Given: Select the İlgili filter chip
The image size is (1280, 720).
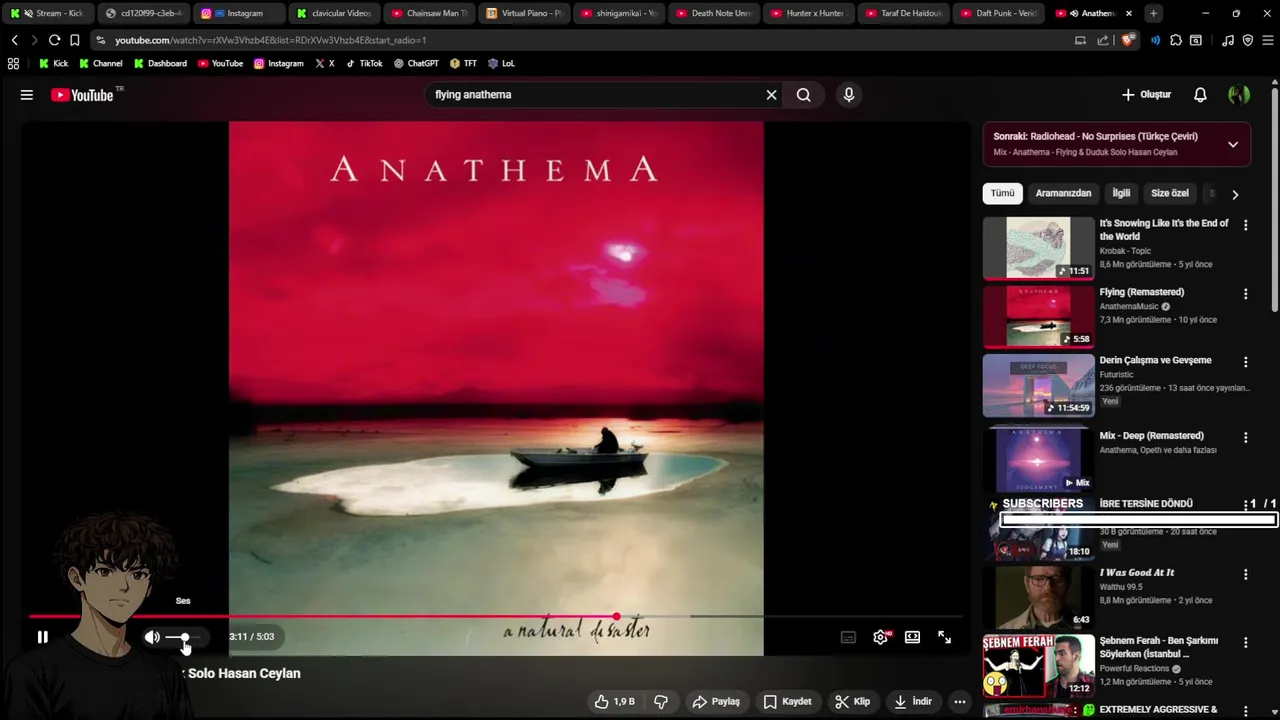Looking at the screenshot, I should 1121,193.
